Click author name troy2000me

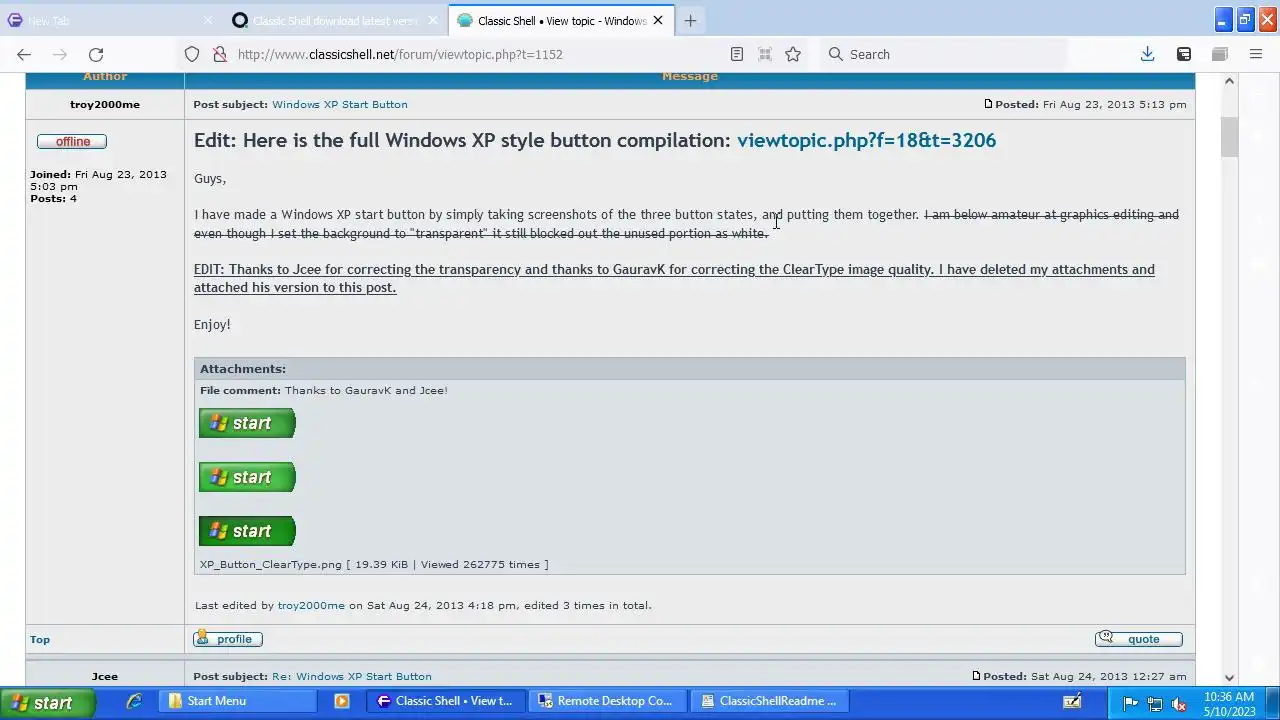click(x=105, y=104)
